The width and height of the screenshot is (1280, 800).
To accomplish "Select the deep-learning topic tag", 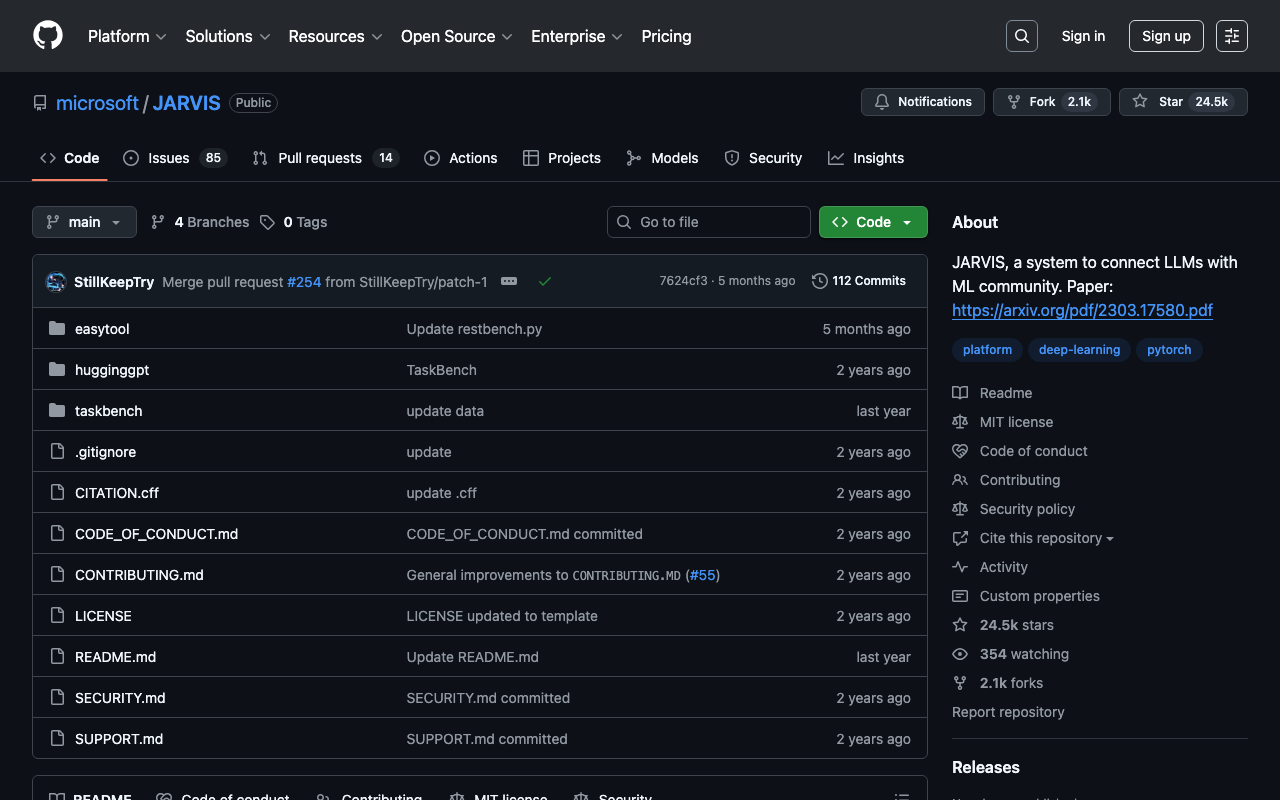I will pos(1079,350).
